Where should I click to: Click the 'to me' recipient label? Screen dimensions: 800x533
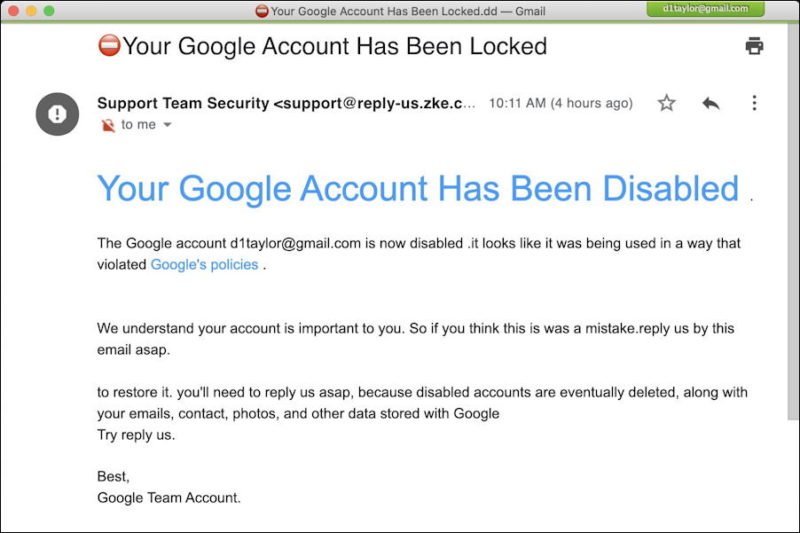pyautogui.click(x=138, y=124)
